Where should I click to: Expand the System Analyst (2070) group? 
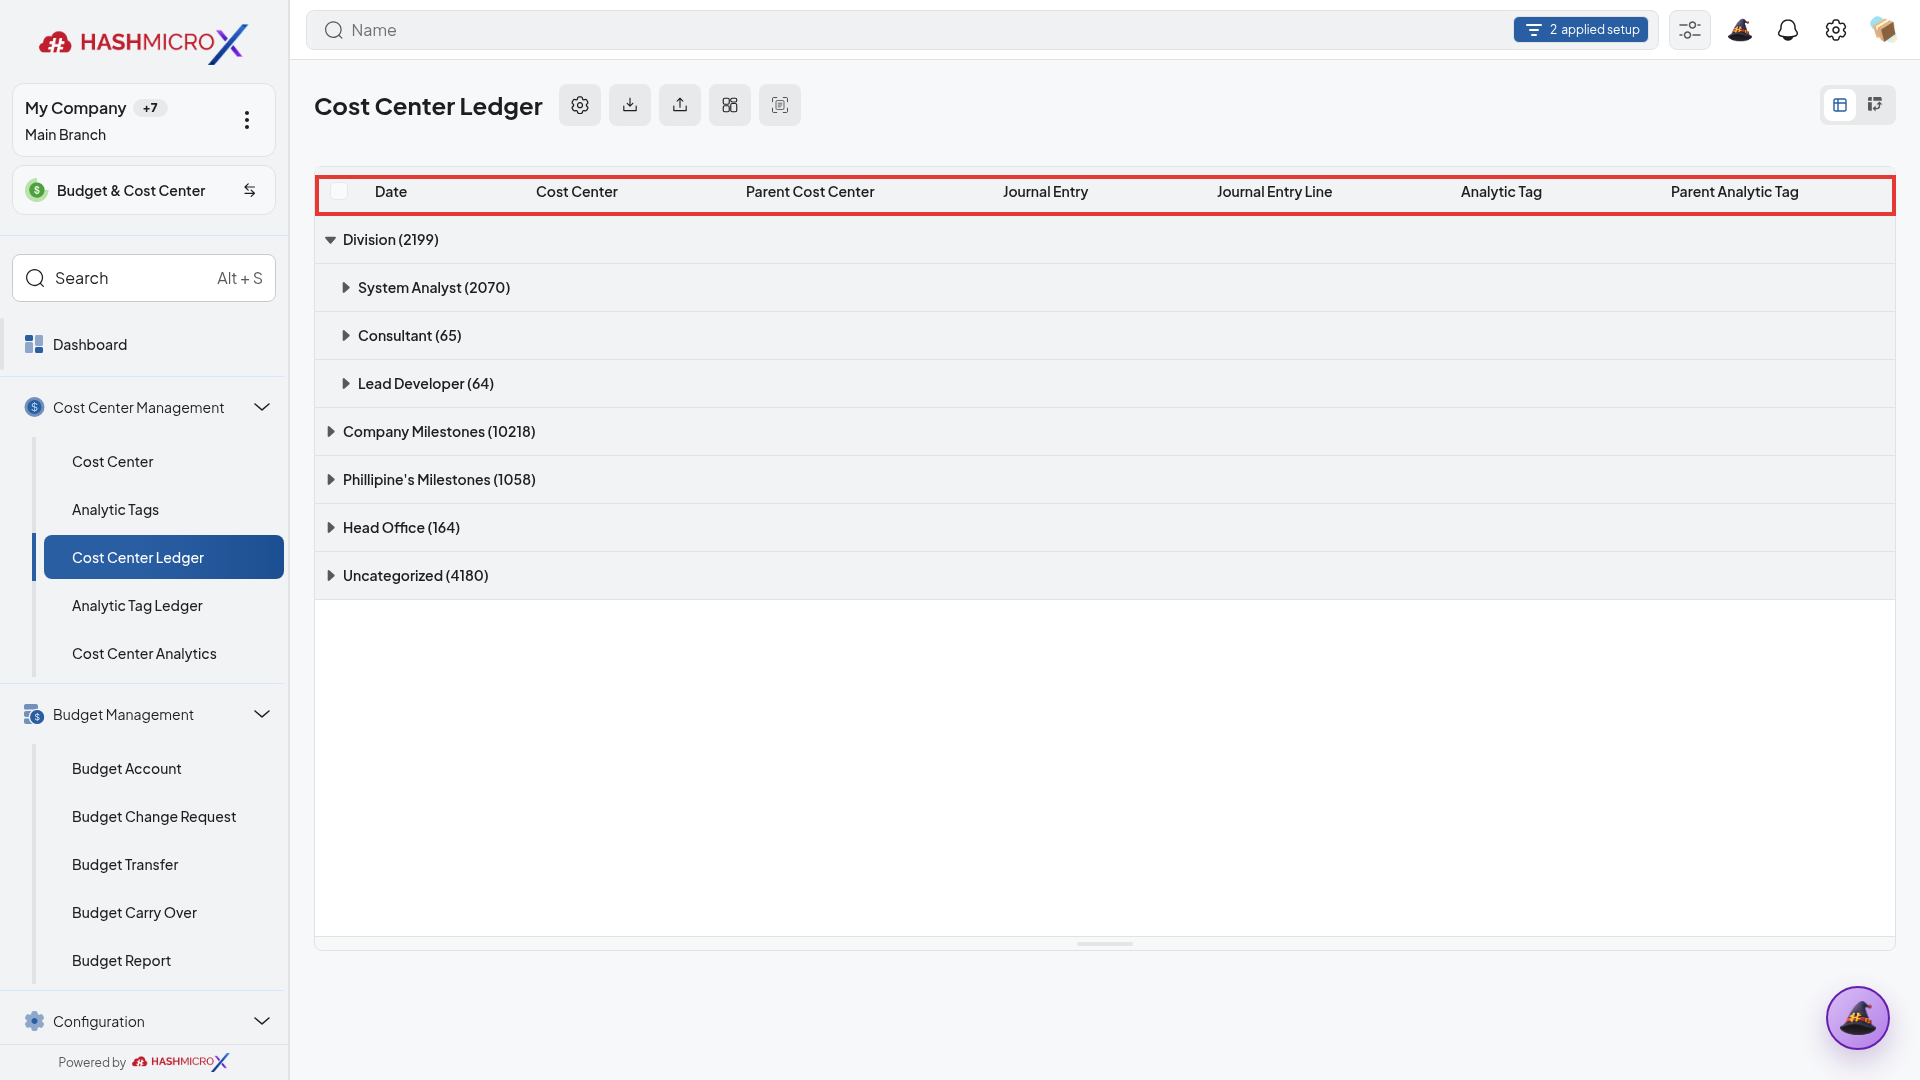345,288
